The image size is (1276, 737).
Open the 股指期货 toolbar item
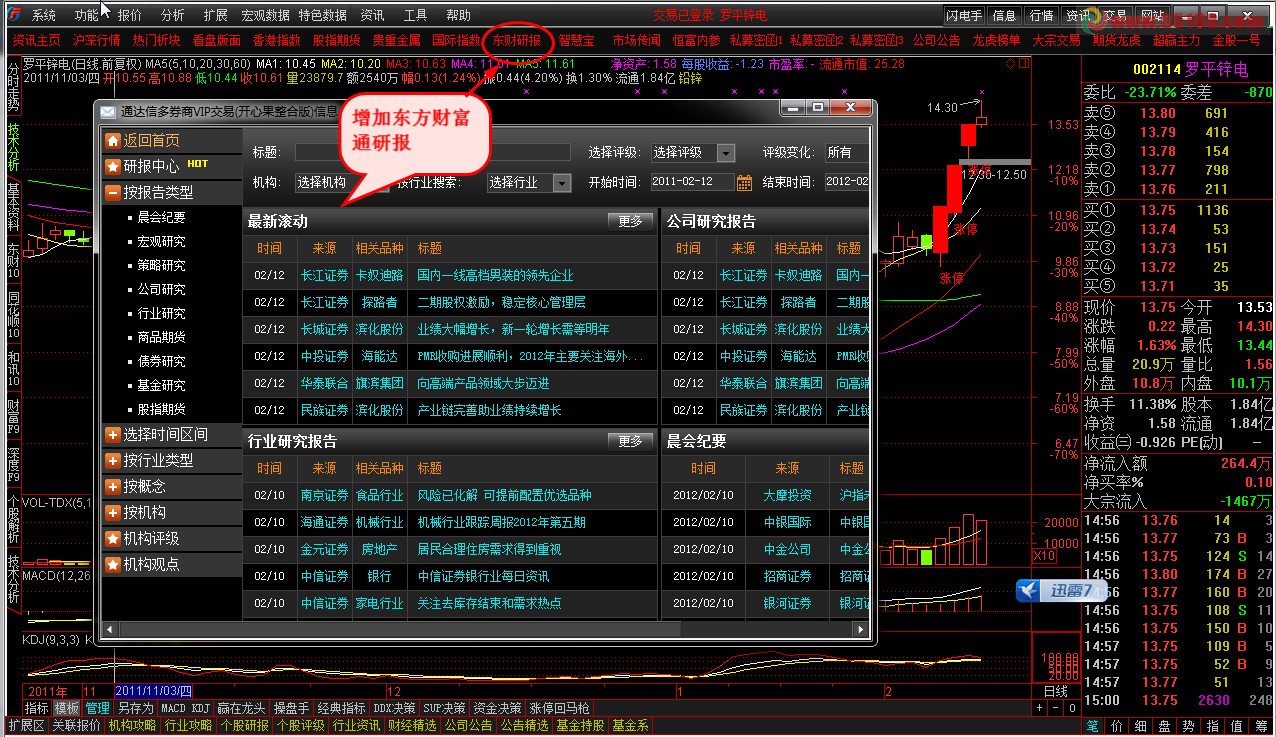coord(336,40)
